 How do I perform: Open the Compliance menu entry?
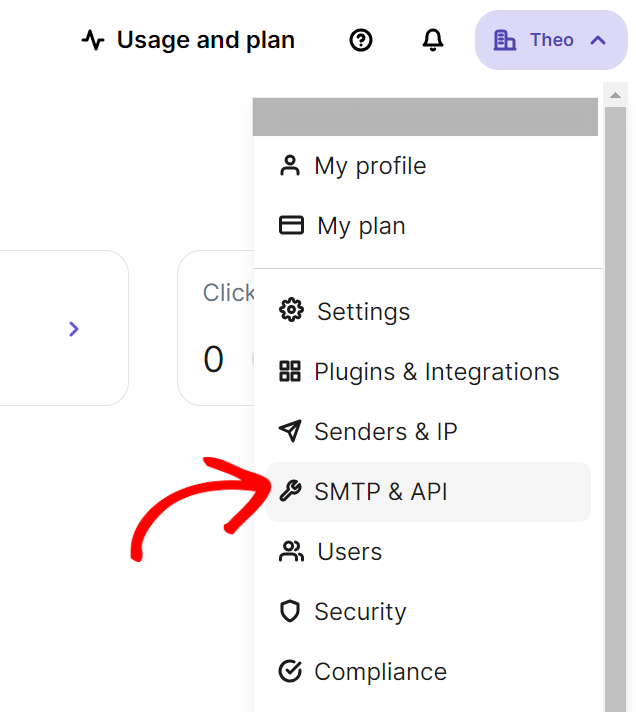click(x=380, y=671)
